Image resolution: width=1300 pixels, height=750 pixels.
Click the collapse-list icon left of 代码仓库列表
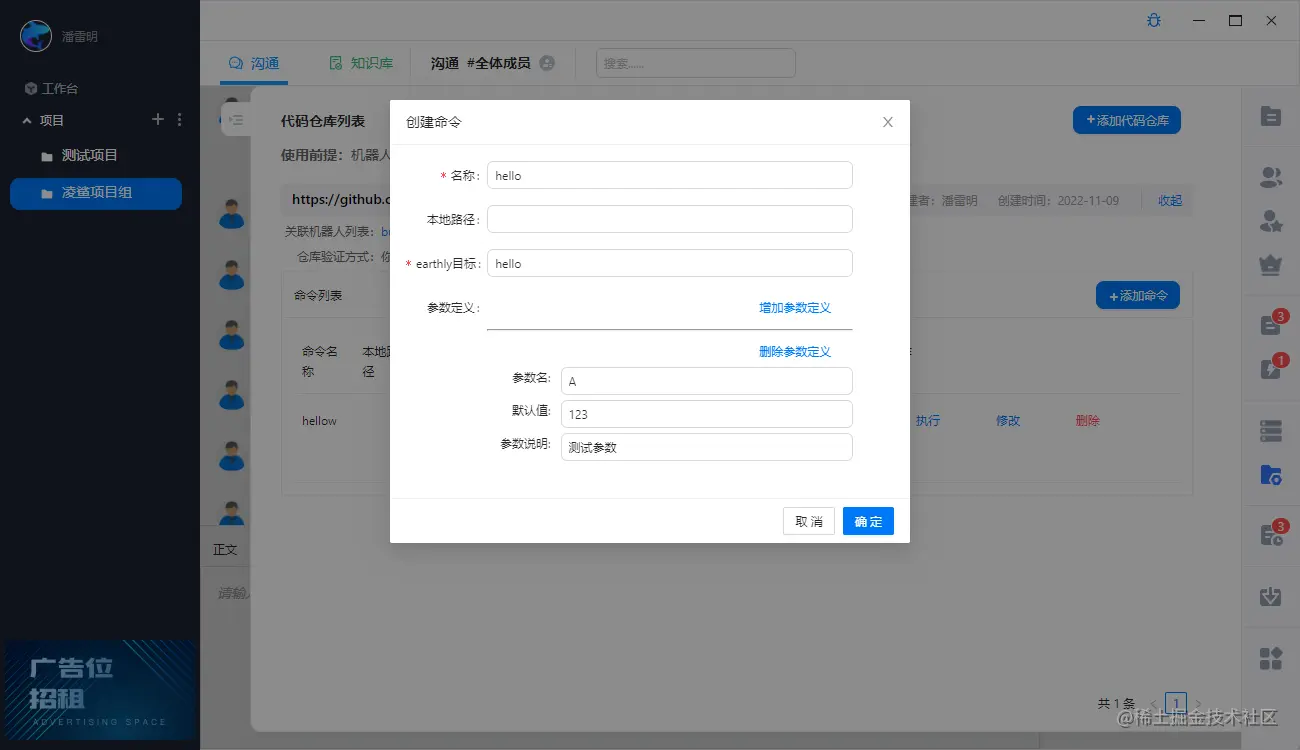point(236,120)
